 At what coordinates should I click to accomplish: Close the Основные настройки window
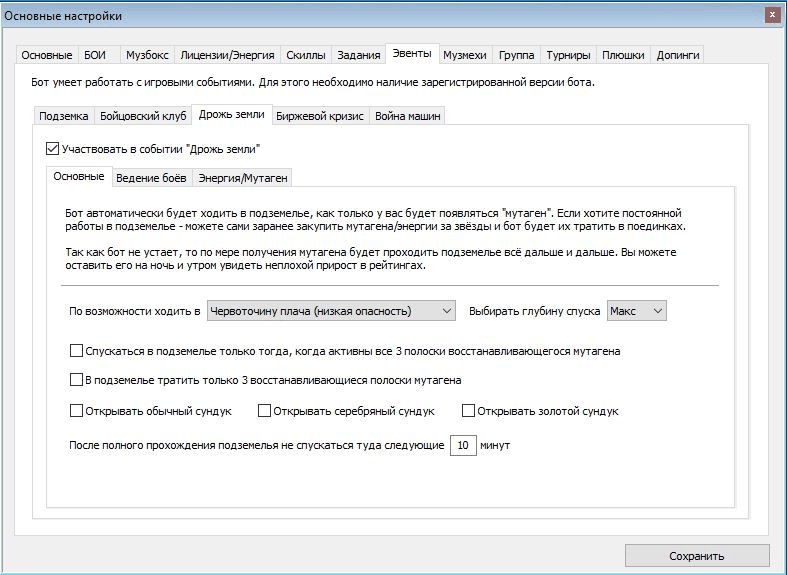click(772, 15)
